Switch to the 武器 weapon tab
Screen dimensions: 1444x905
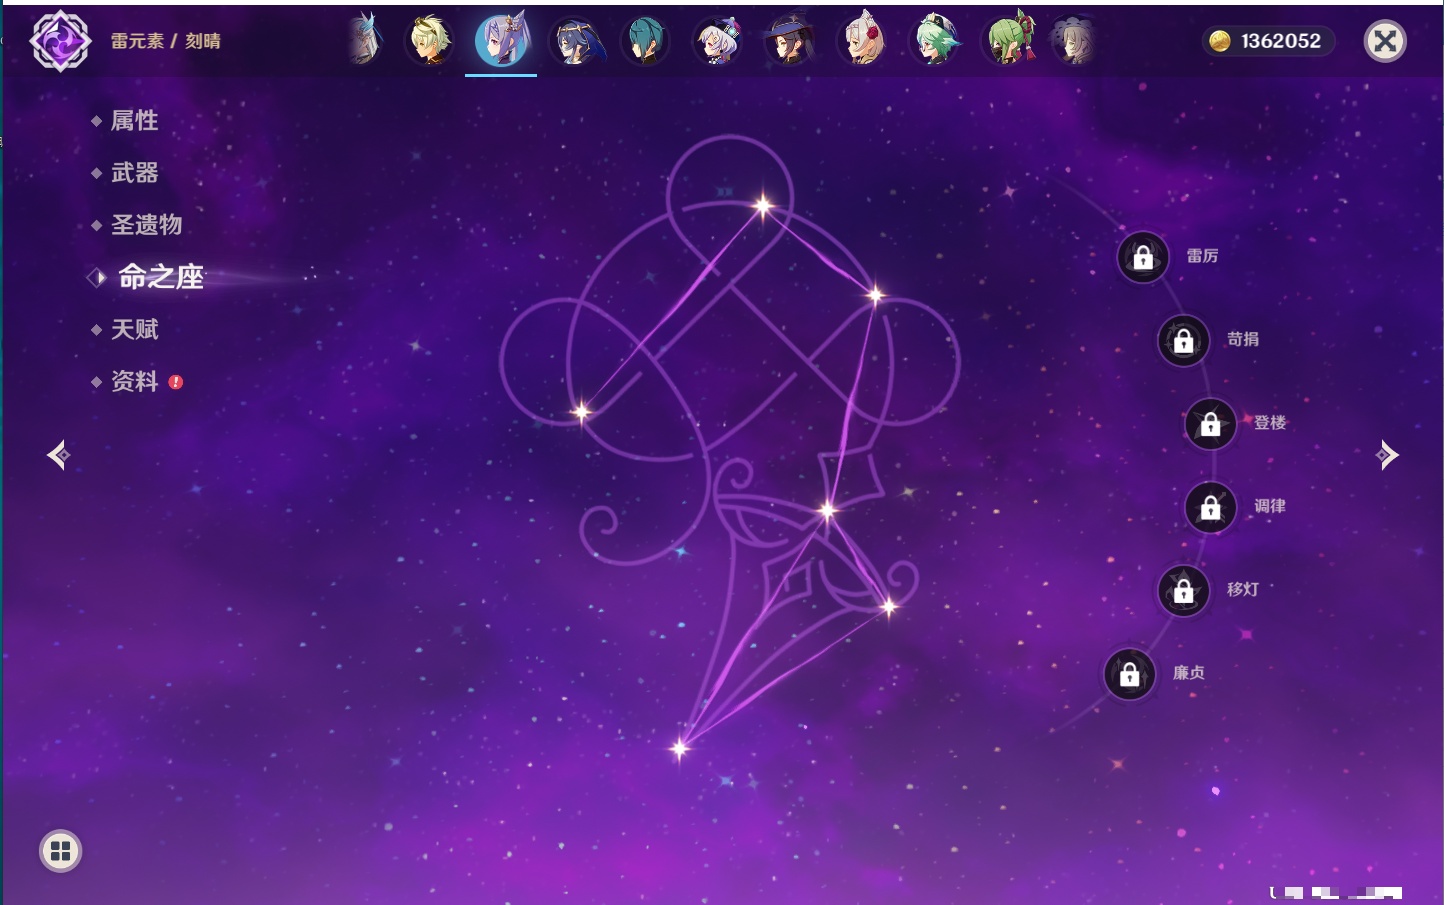135,173
